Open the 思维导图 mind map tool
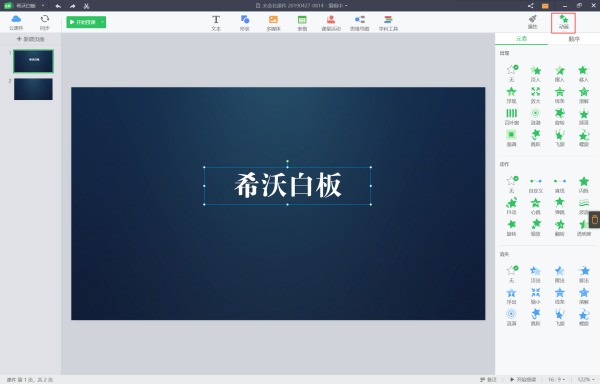The width and height of the screenshot is (600, 384). click(360, 23)
